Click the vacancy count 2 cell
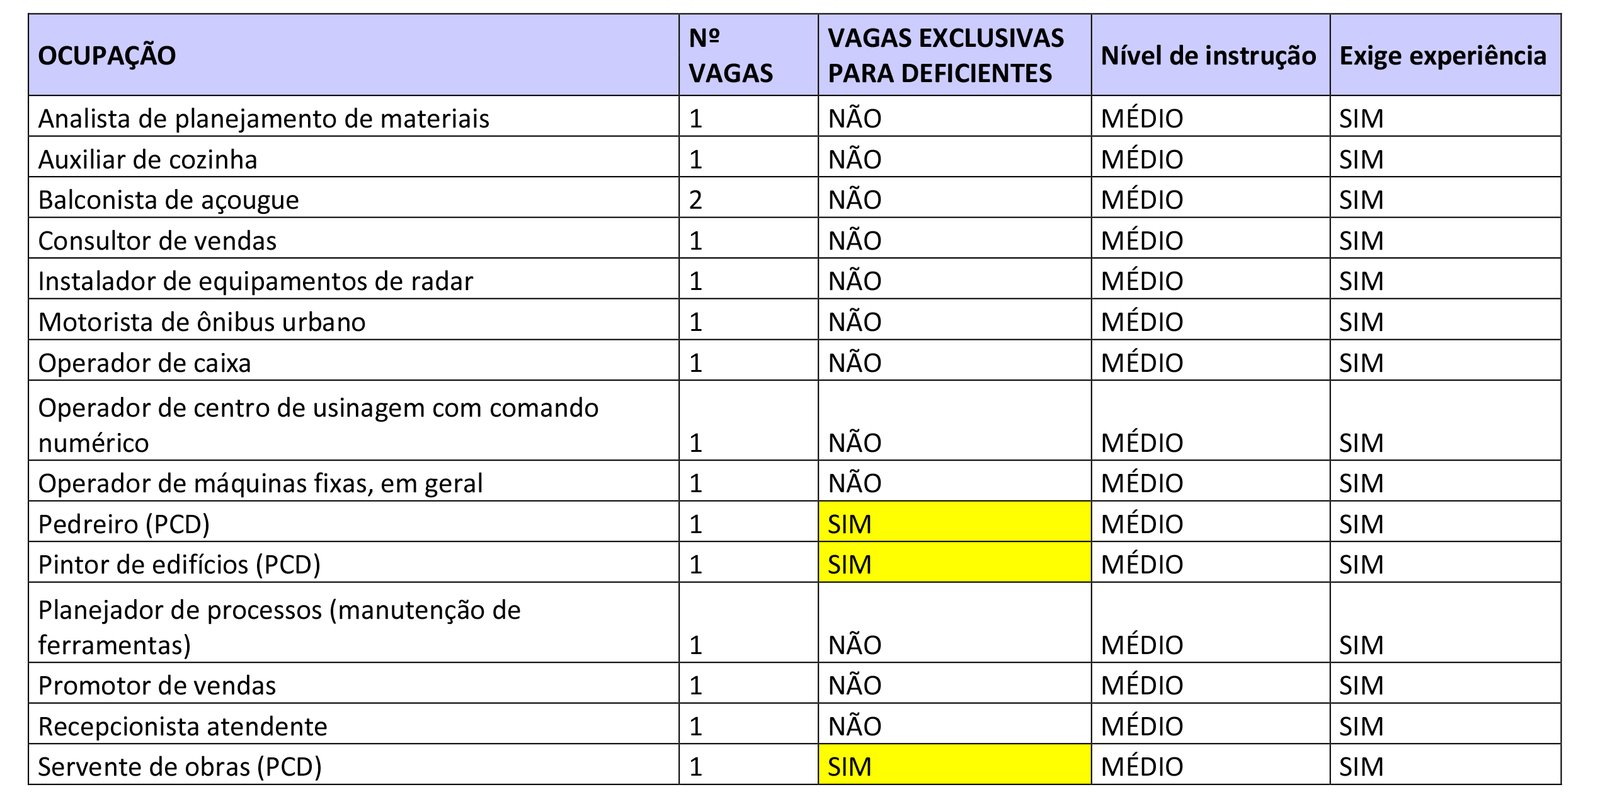Viewport: 1600px width, 808px height. (x=697, y=200)
